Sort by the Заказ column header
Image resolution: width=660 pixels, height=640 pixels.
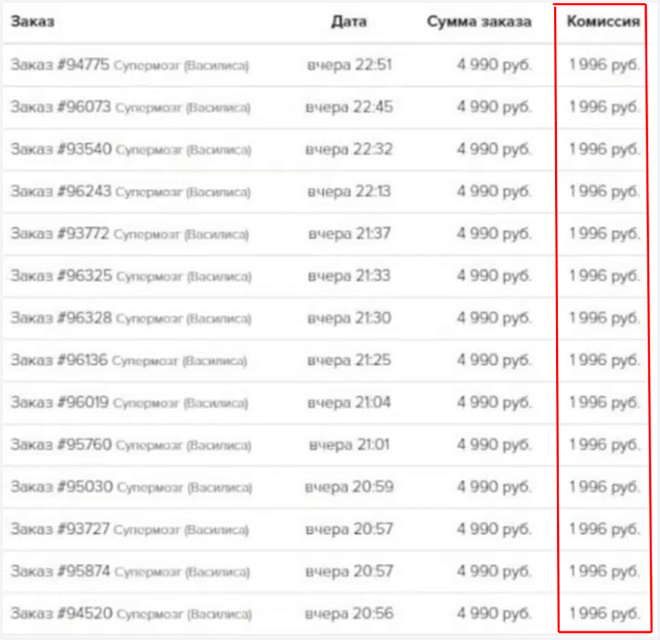point(32,21)
